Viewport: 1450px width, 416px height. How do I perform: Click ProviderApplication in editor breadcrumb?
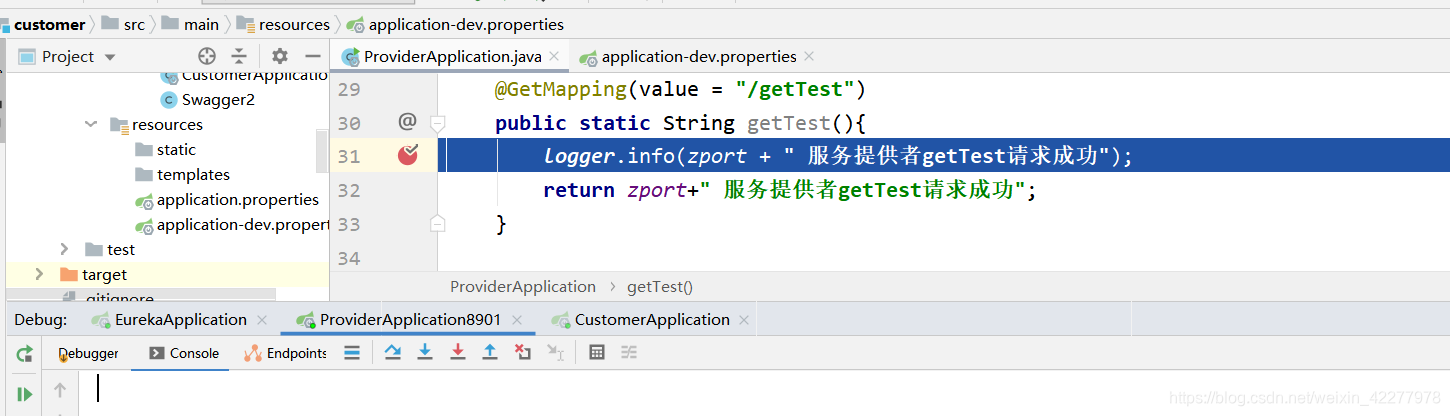pos(523,287)
